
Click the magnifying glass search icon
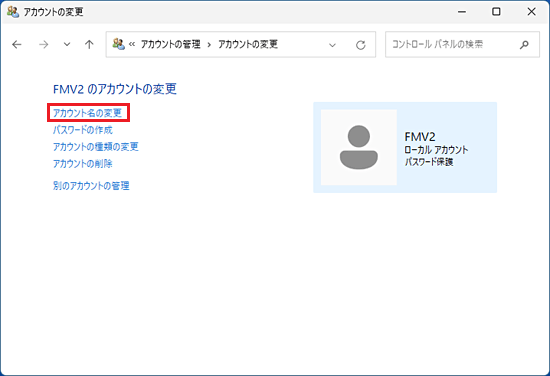(524, 45)
